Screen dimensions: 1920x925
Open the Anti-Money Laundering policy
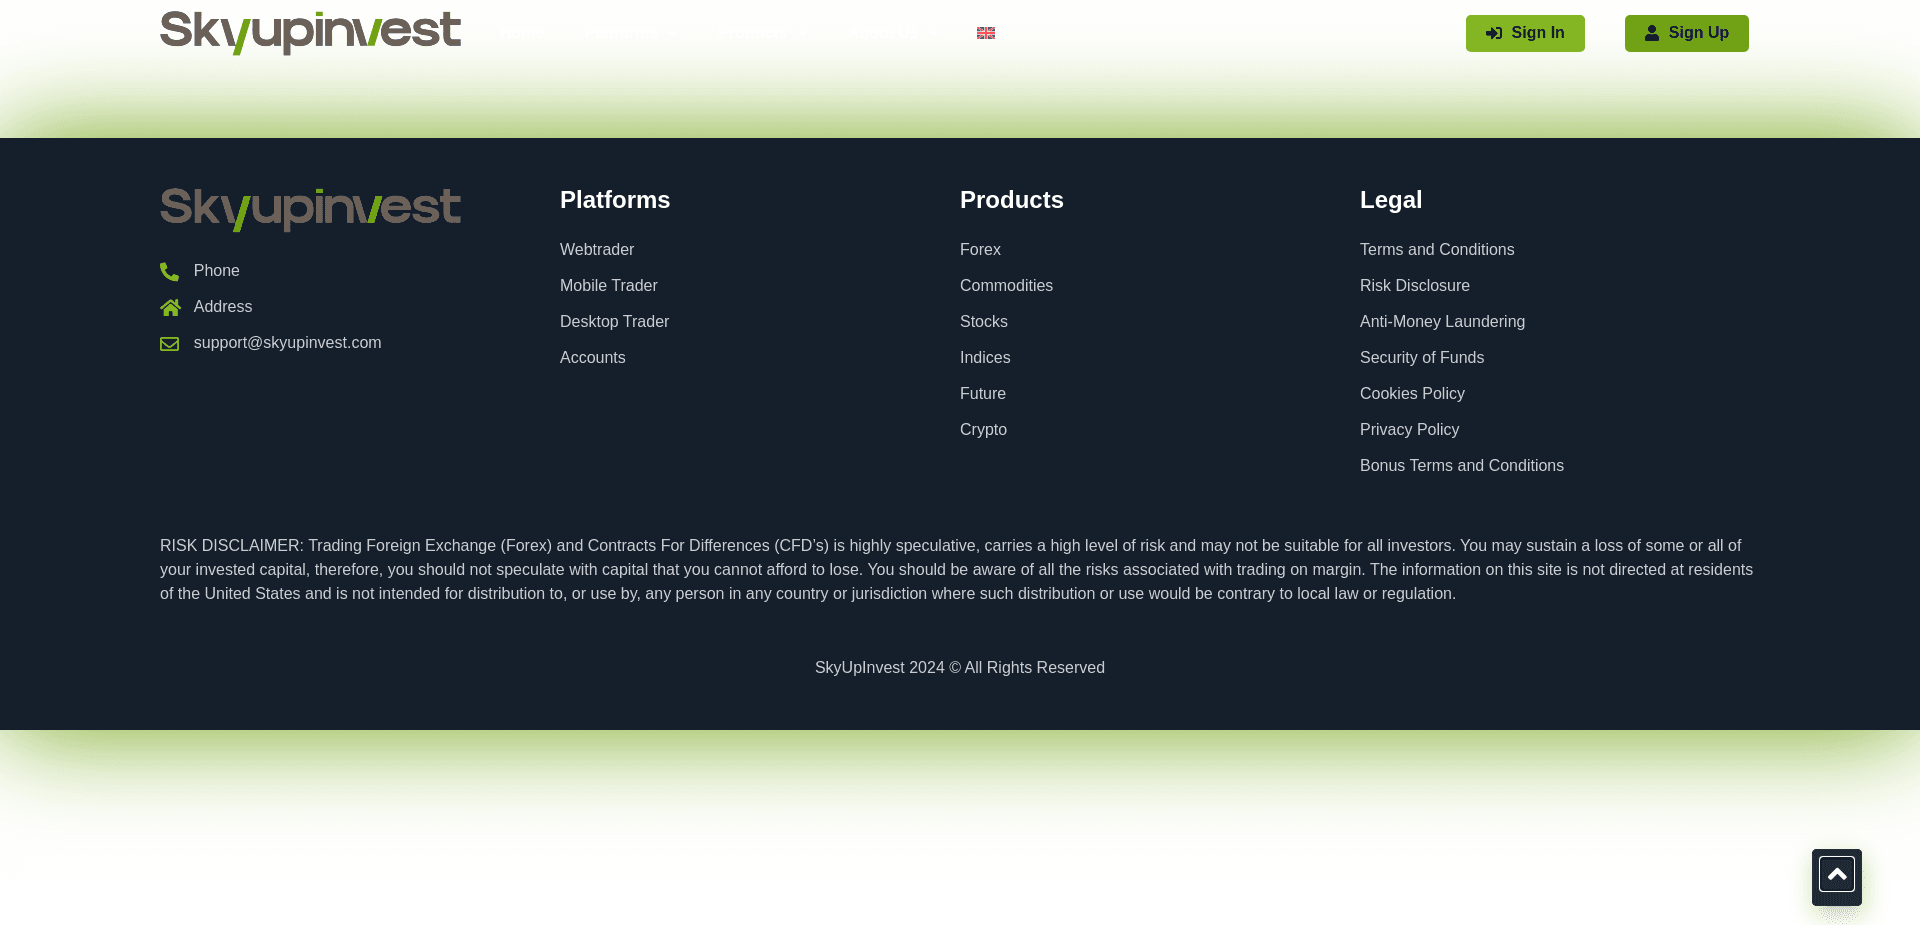point(1442,321)
